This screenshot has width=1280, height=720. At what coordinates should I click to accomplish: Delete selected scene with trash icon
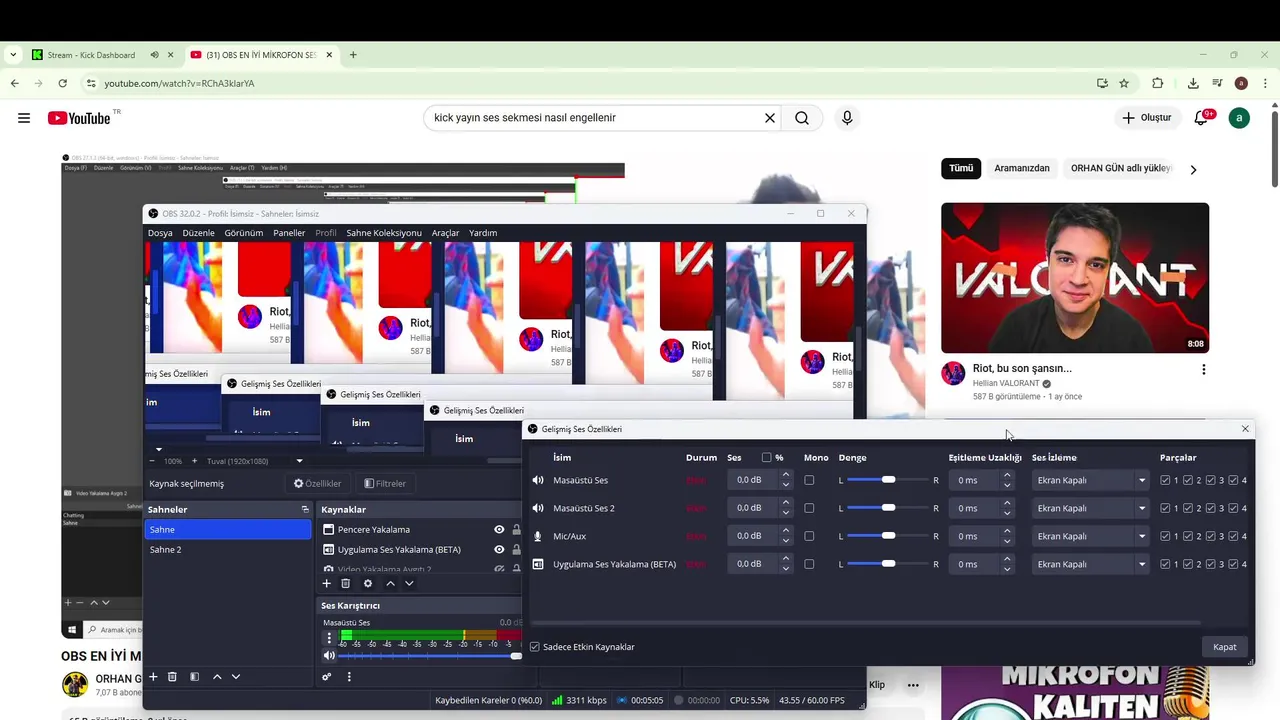pyautogui.click(x=172, y=677)
